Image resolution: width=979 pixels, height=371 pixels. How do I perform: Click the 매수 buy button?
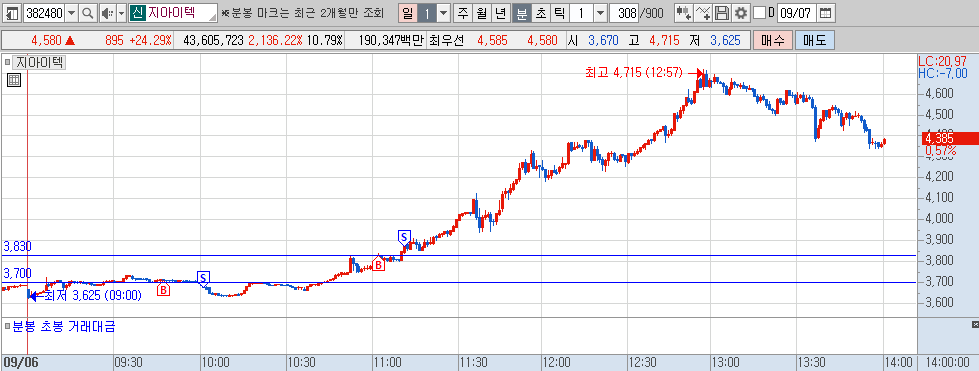[x=772, y=41]
